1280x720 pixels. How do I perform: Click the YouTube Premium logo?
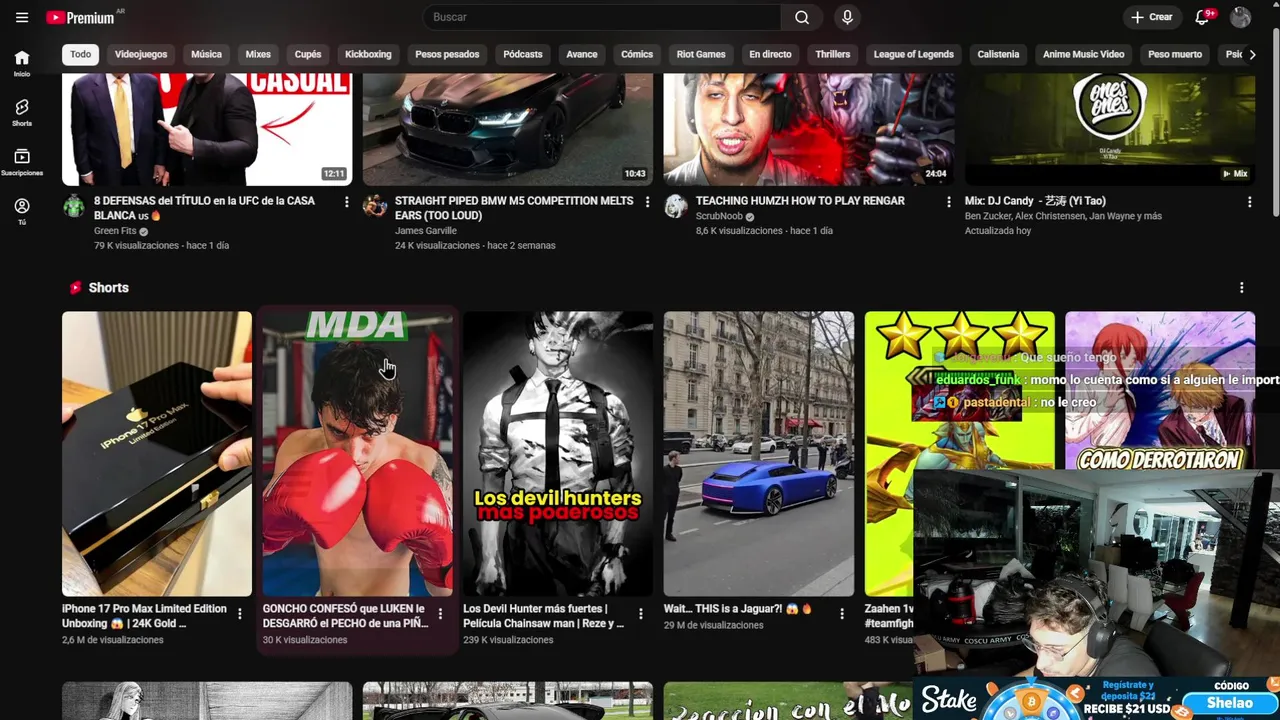click(x=81, y=17)
